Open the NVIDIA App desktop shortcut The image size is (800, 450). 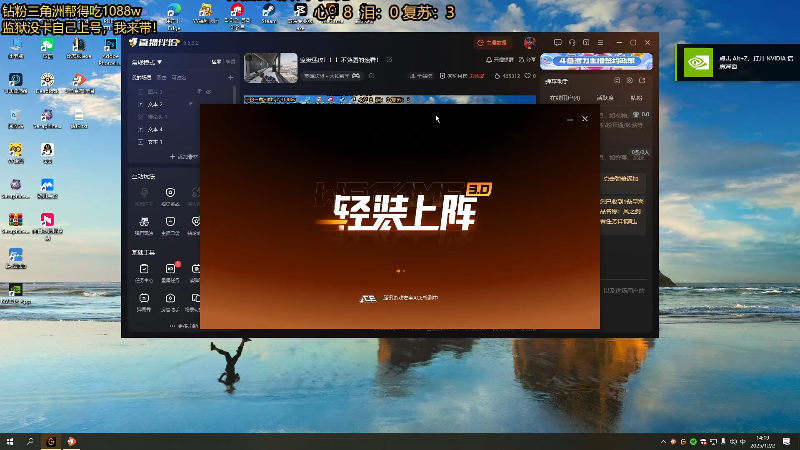pos(15,294)
